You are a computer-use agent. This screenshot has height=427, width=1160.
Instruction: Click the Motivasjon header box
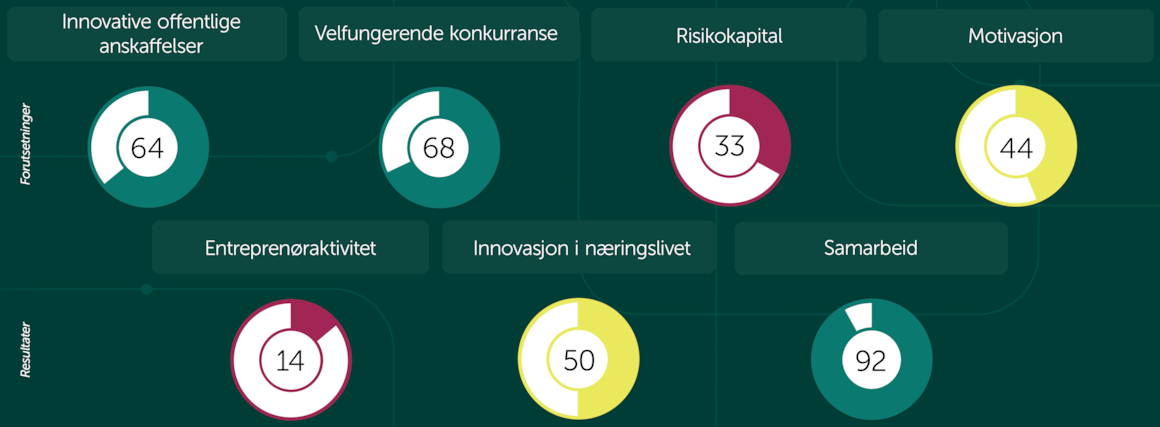[1015, 34]
